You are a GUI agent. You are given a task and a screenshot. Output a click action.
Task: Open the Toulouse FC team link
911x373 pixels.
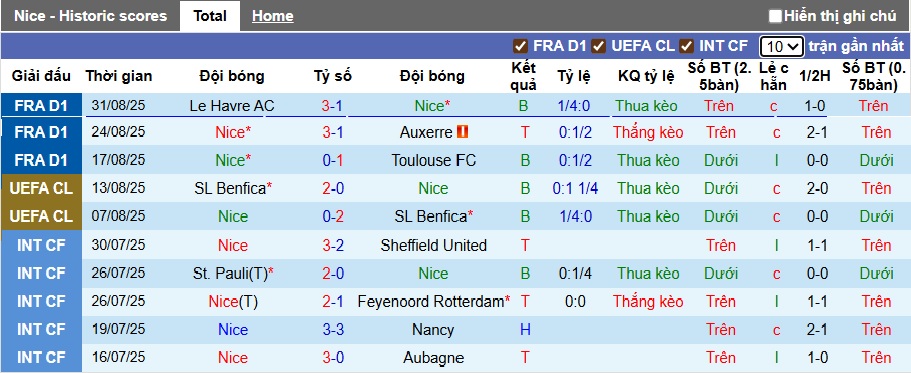(433, 160)
